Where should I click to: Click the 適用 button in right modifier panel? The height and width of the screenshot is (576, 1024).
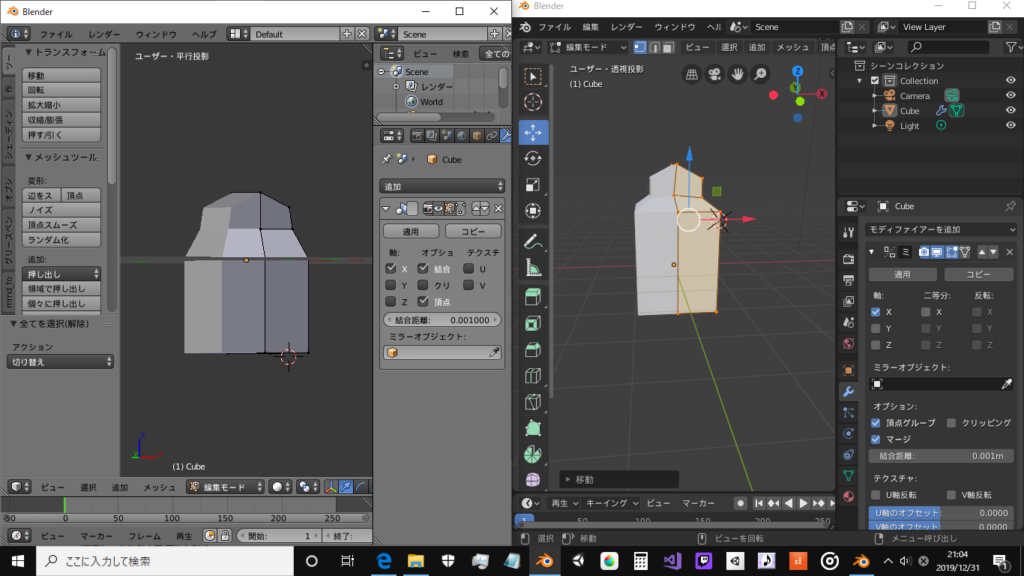click(902, 274)
